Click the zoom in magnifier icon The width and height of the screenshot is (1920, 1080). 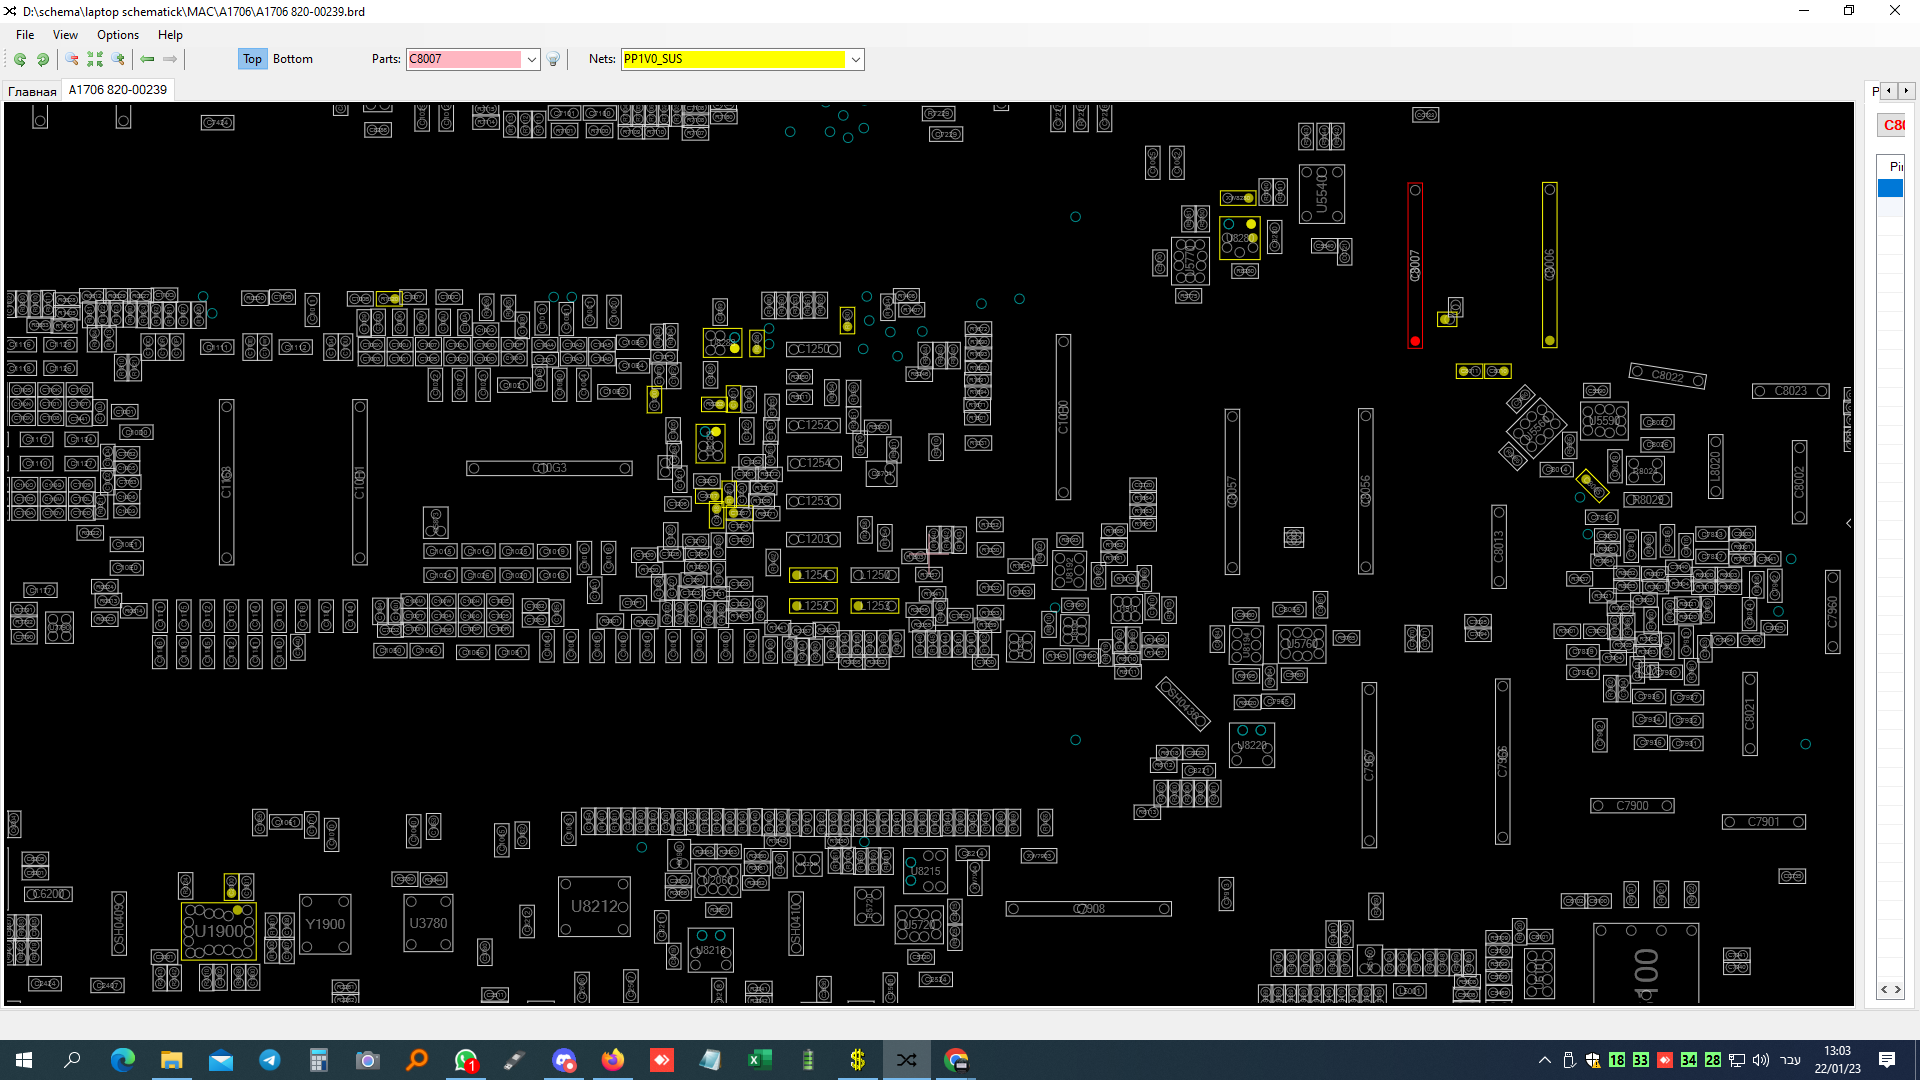coord(118,59)
